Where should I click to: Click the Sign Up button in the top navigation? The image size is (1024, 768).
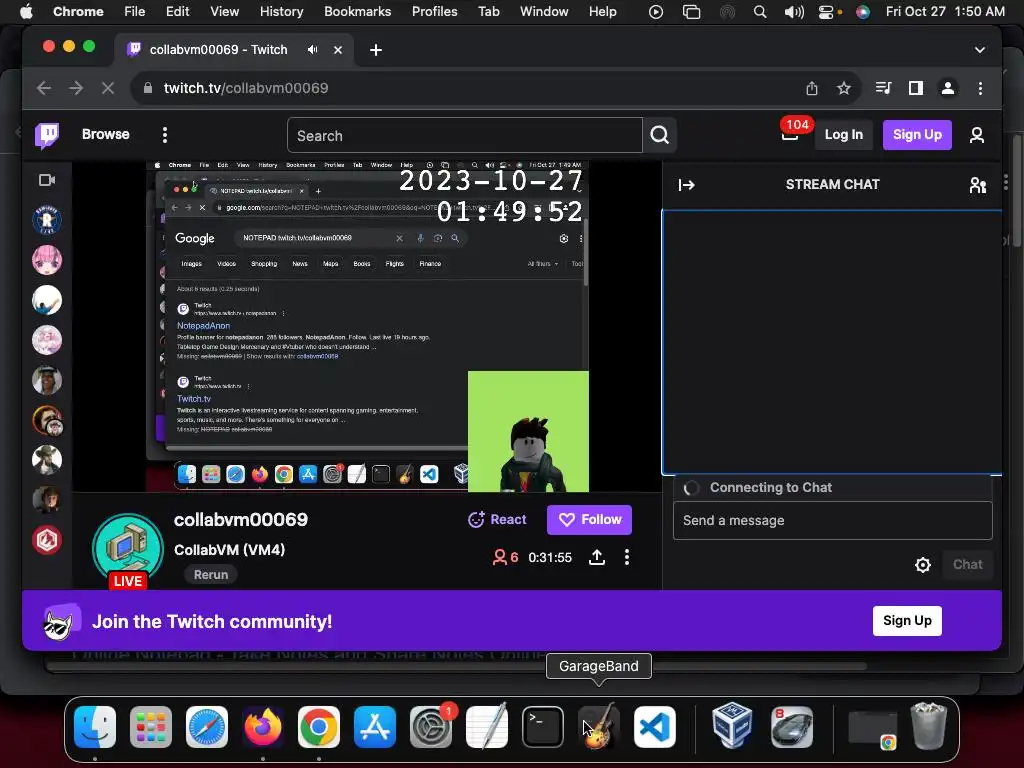tap(917, 135)
